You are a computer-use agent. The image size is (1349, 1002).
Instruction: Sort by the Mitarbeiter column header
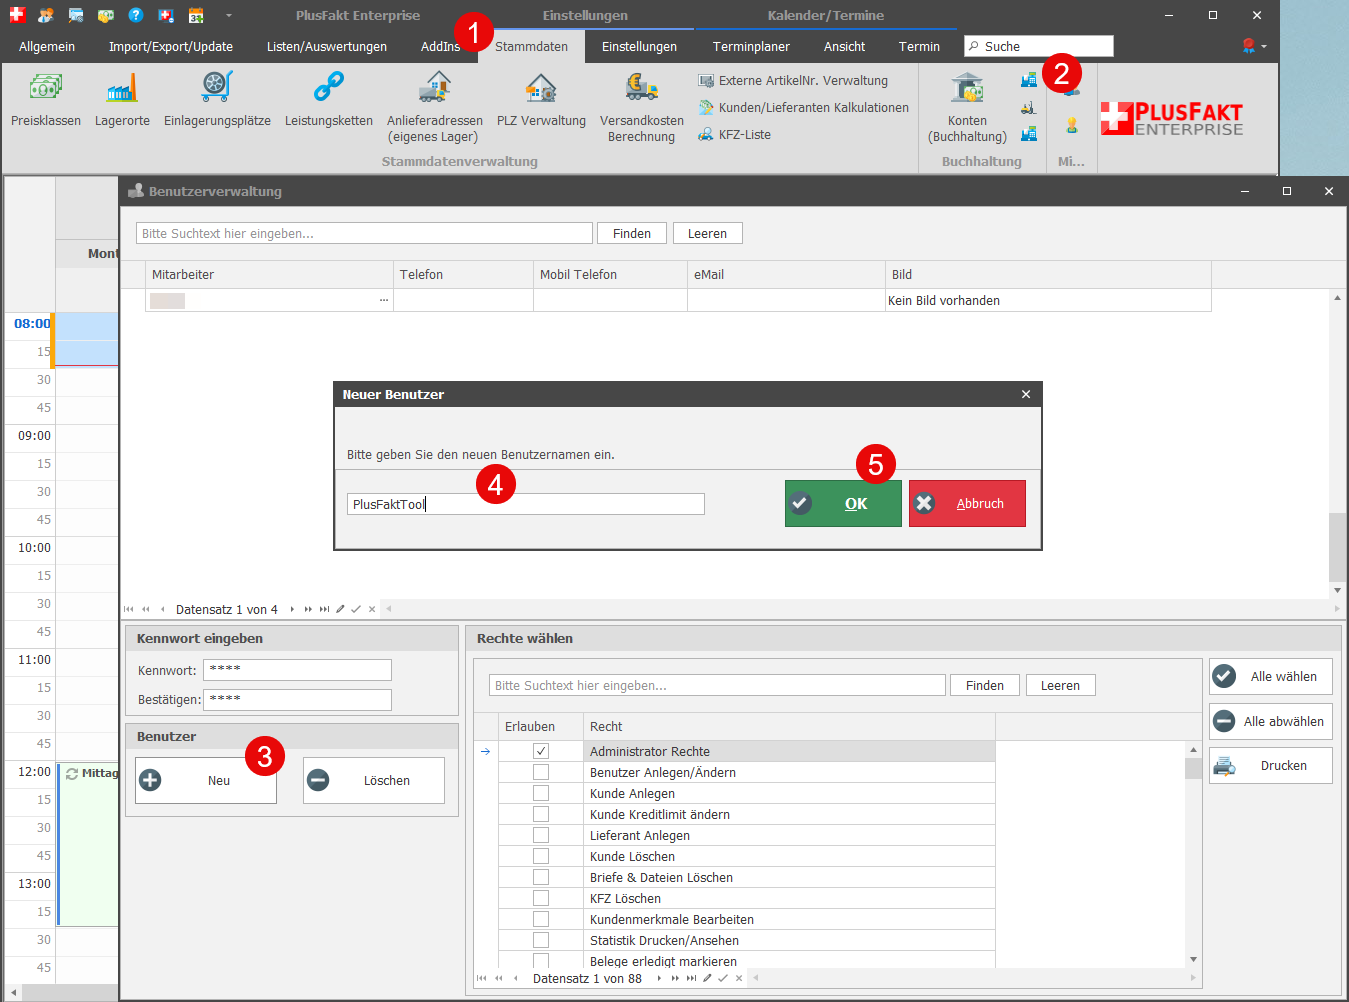click(x=269, y=275)
